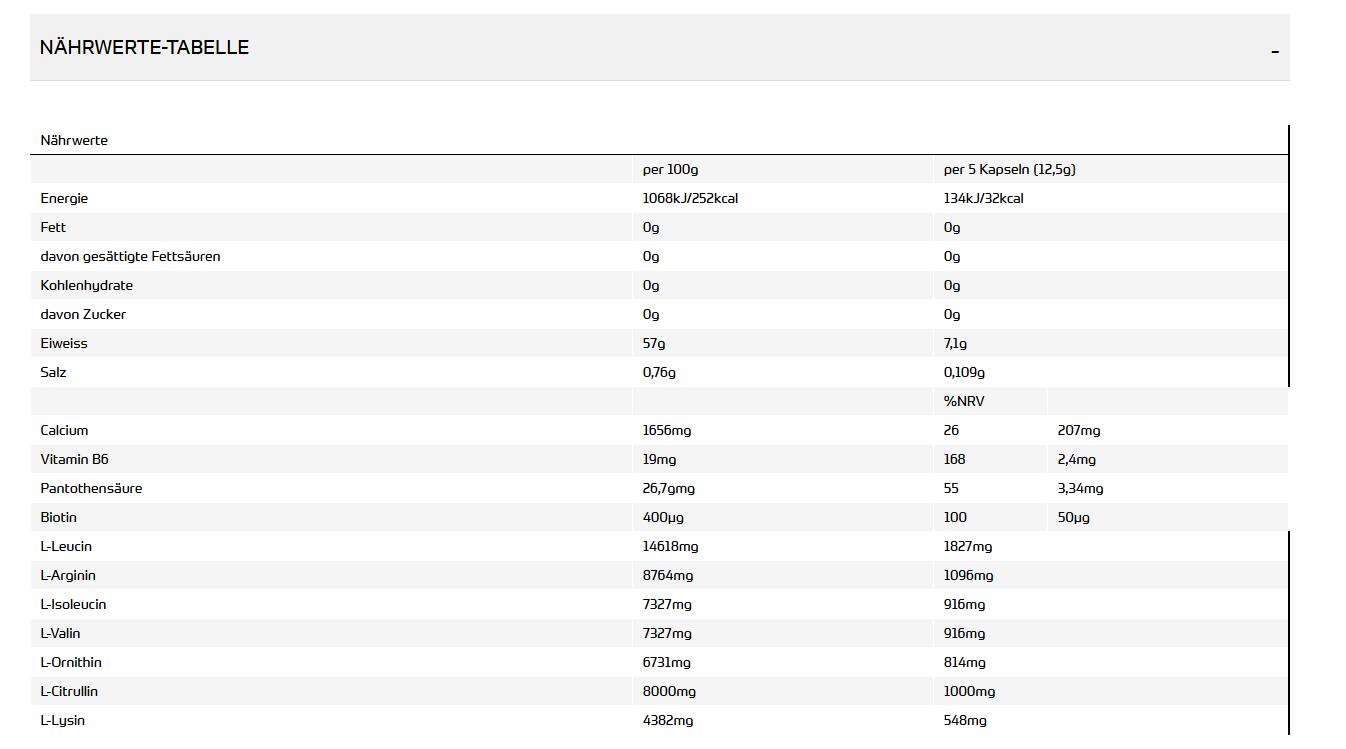Select the 'davon gesättigte Fettsäuren' row
Screen dimensions: 1346x749
pyautogui.click(x=659, y=256)
